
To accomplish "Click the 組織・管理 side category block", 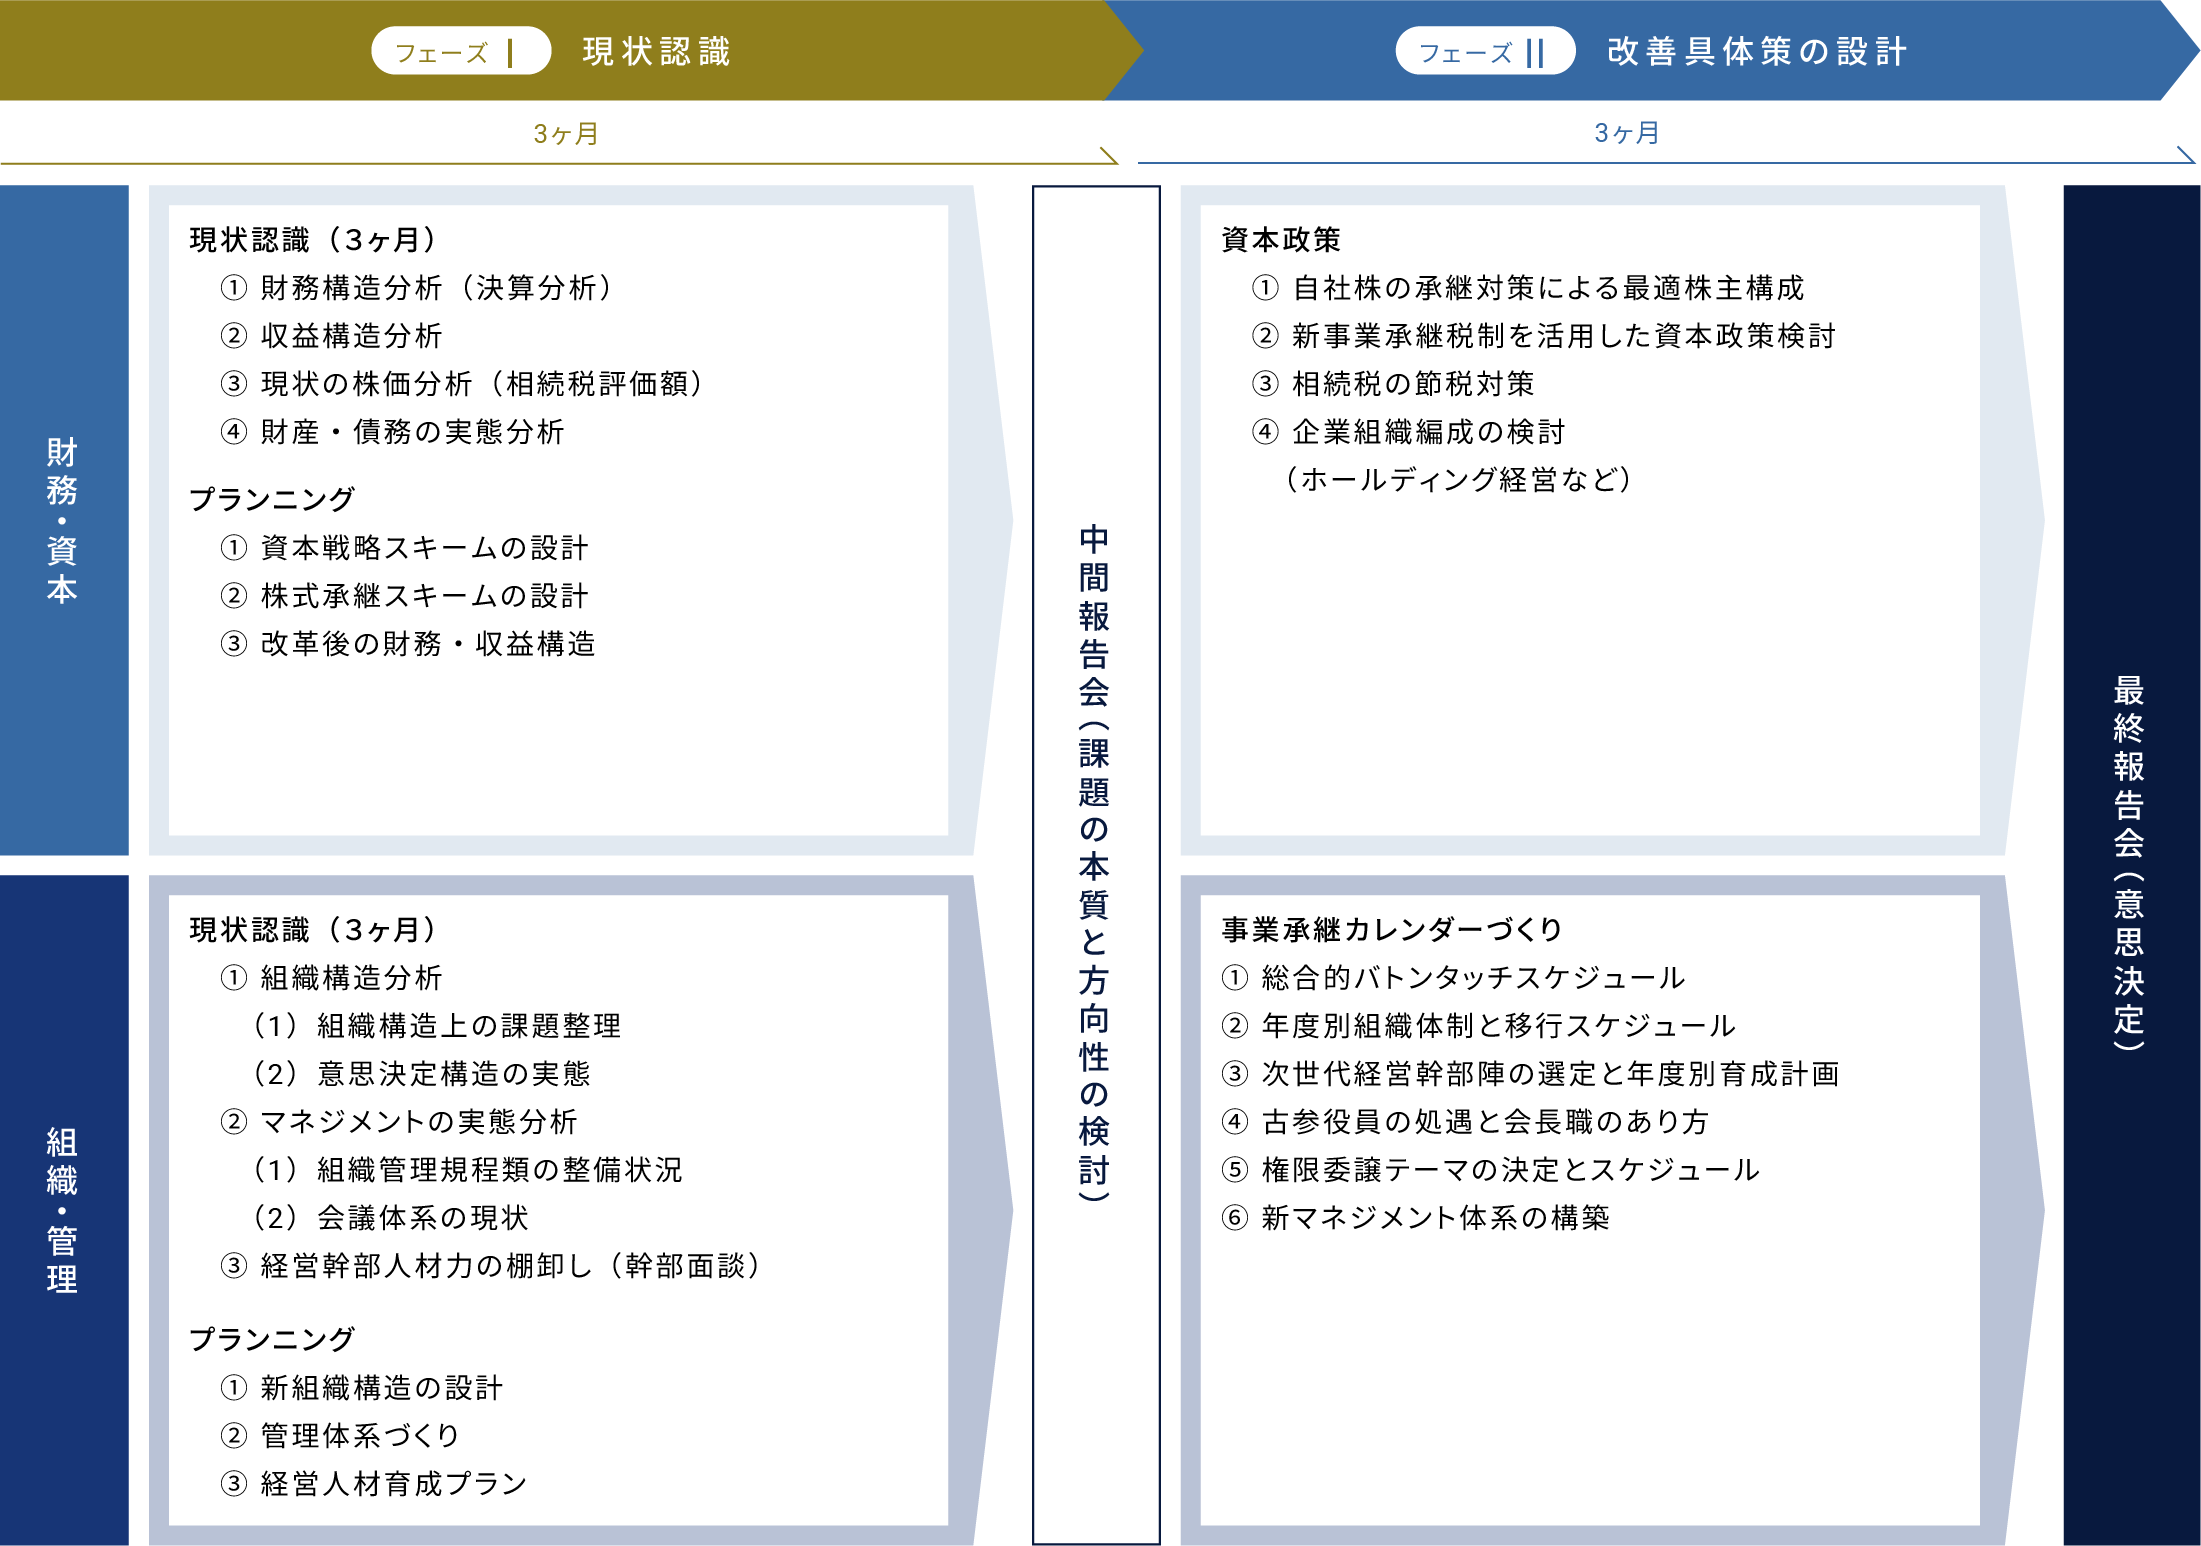I will pyautogui.click(x=63, y=1210).
